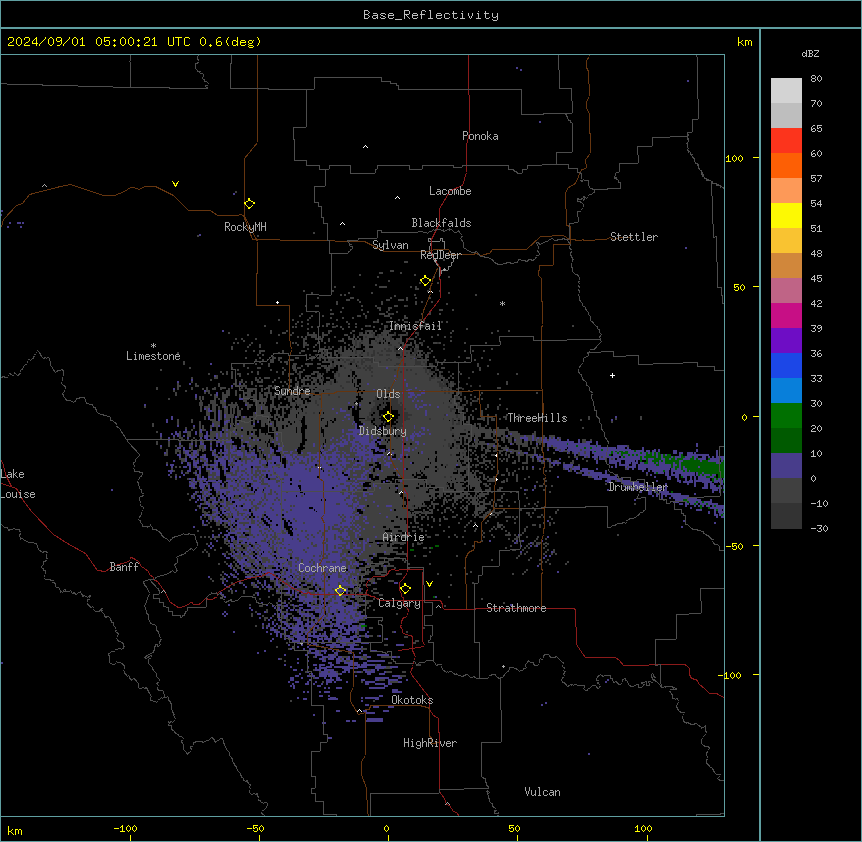This screenshot has width=862, height=842.
Task: Click the Ponoka city label
Action: pos(480,136)
